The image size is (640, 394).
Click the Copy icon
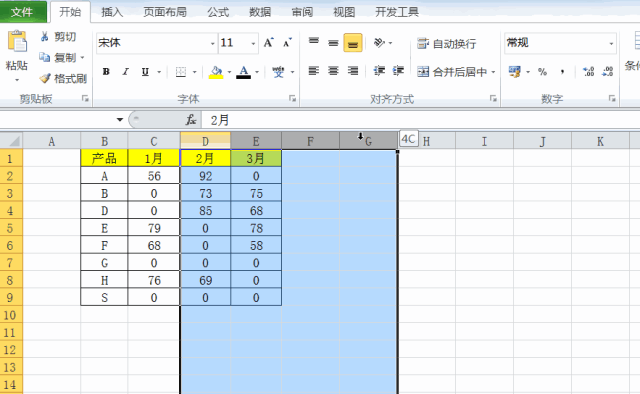[x=44, y=57]
